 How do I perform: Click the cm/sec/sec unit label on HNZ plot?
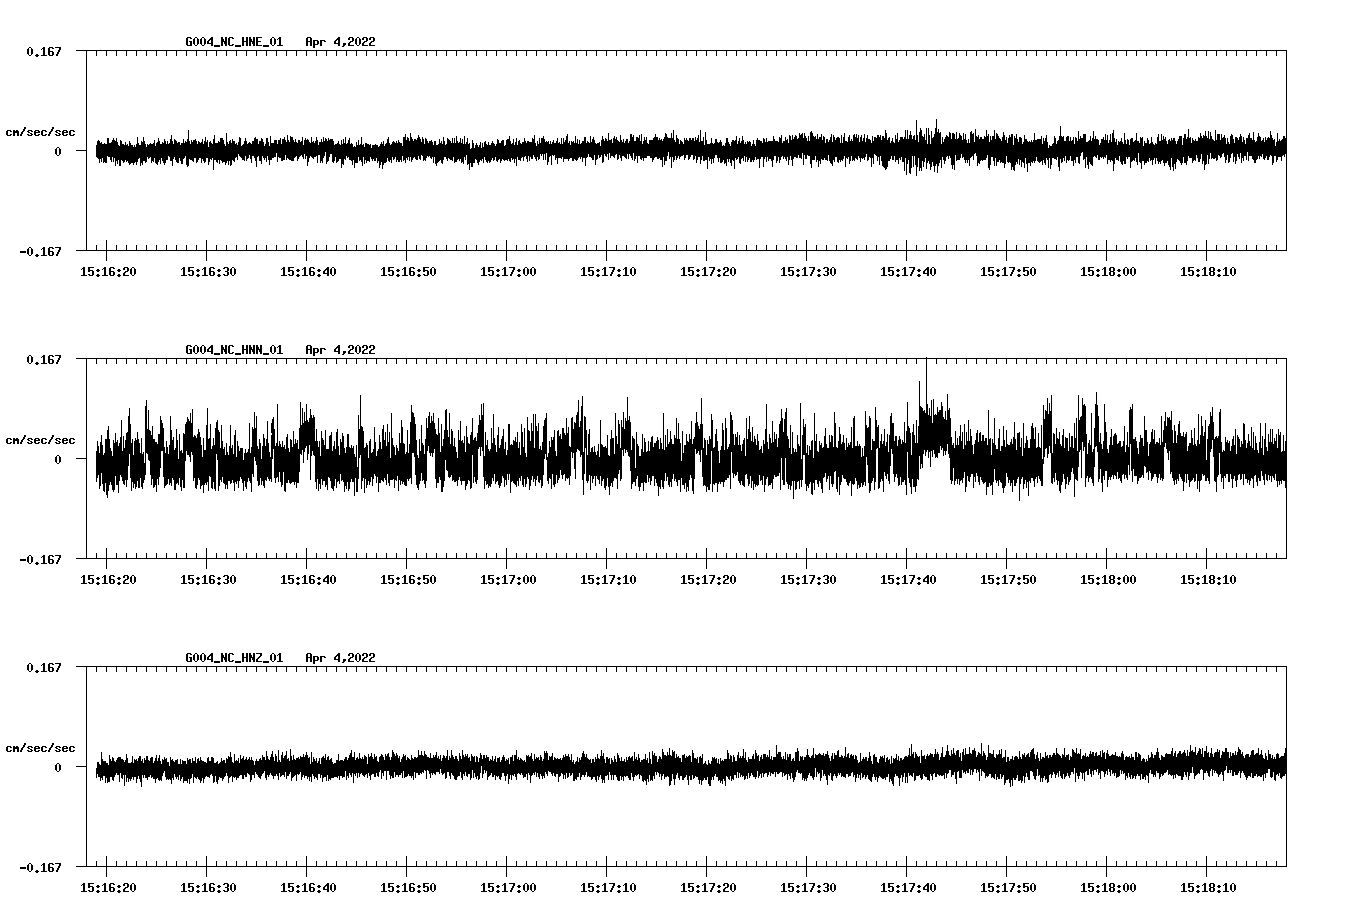(x=40, y=749)
